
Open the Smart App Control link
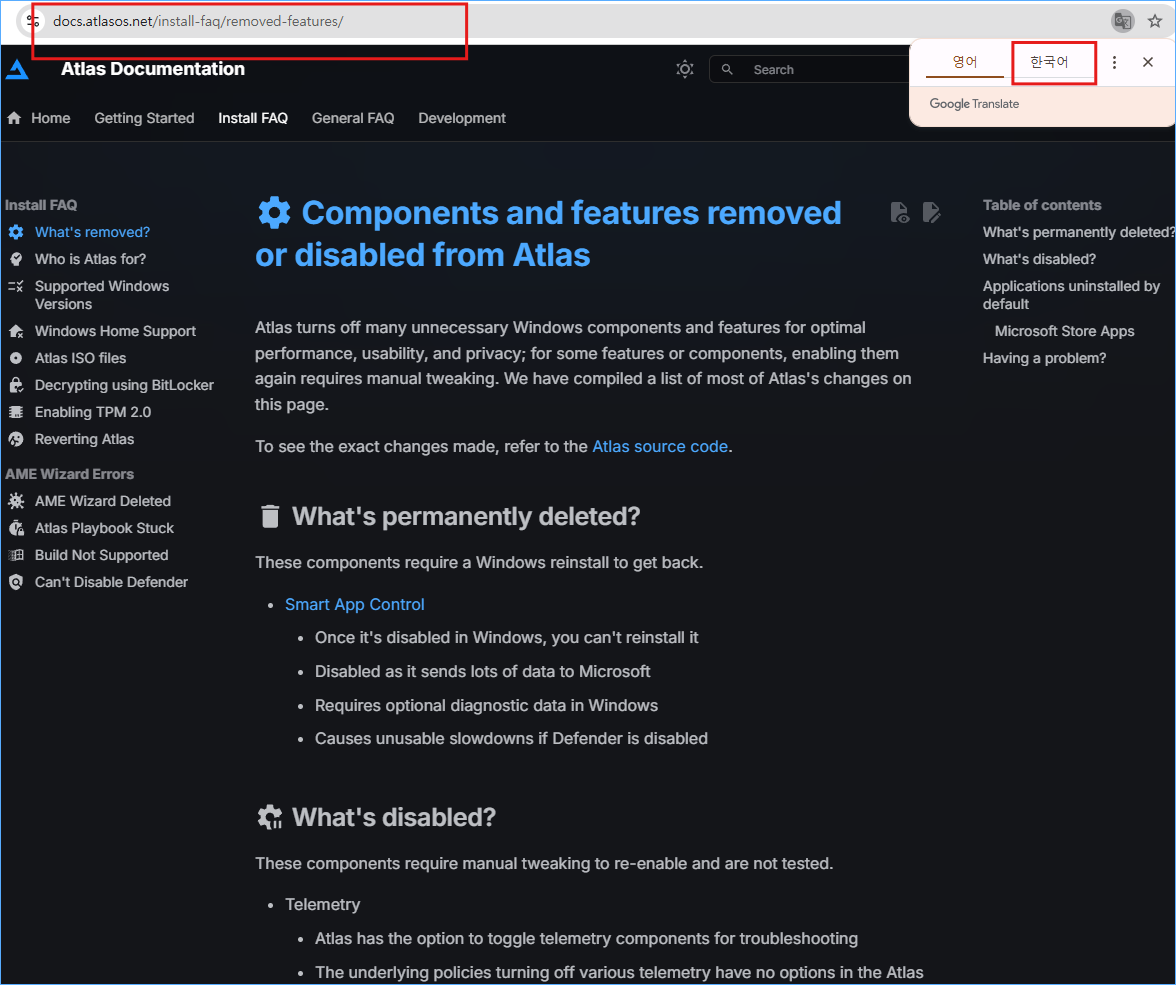355,605
